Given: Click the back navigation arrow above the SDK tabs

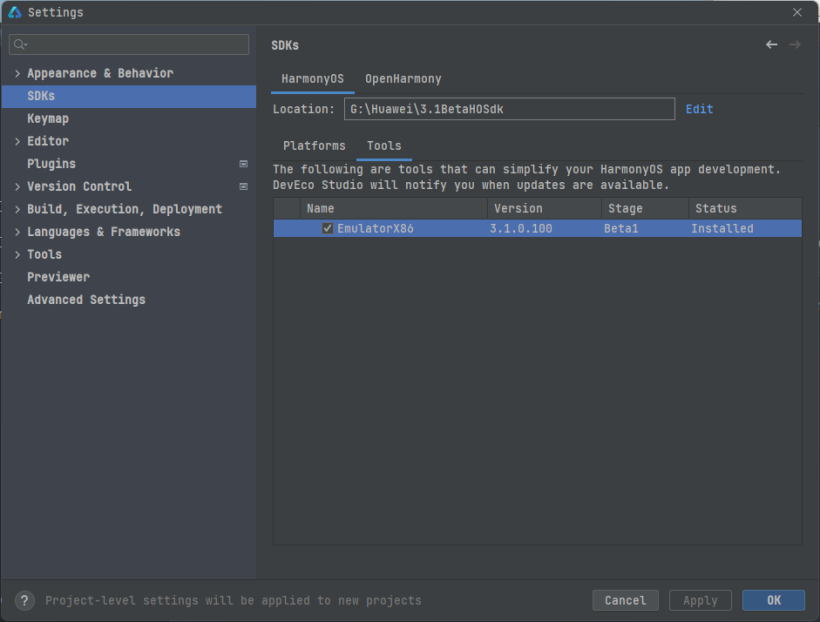Looking at the screenshot, I should [x=771, y=44].
